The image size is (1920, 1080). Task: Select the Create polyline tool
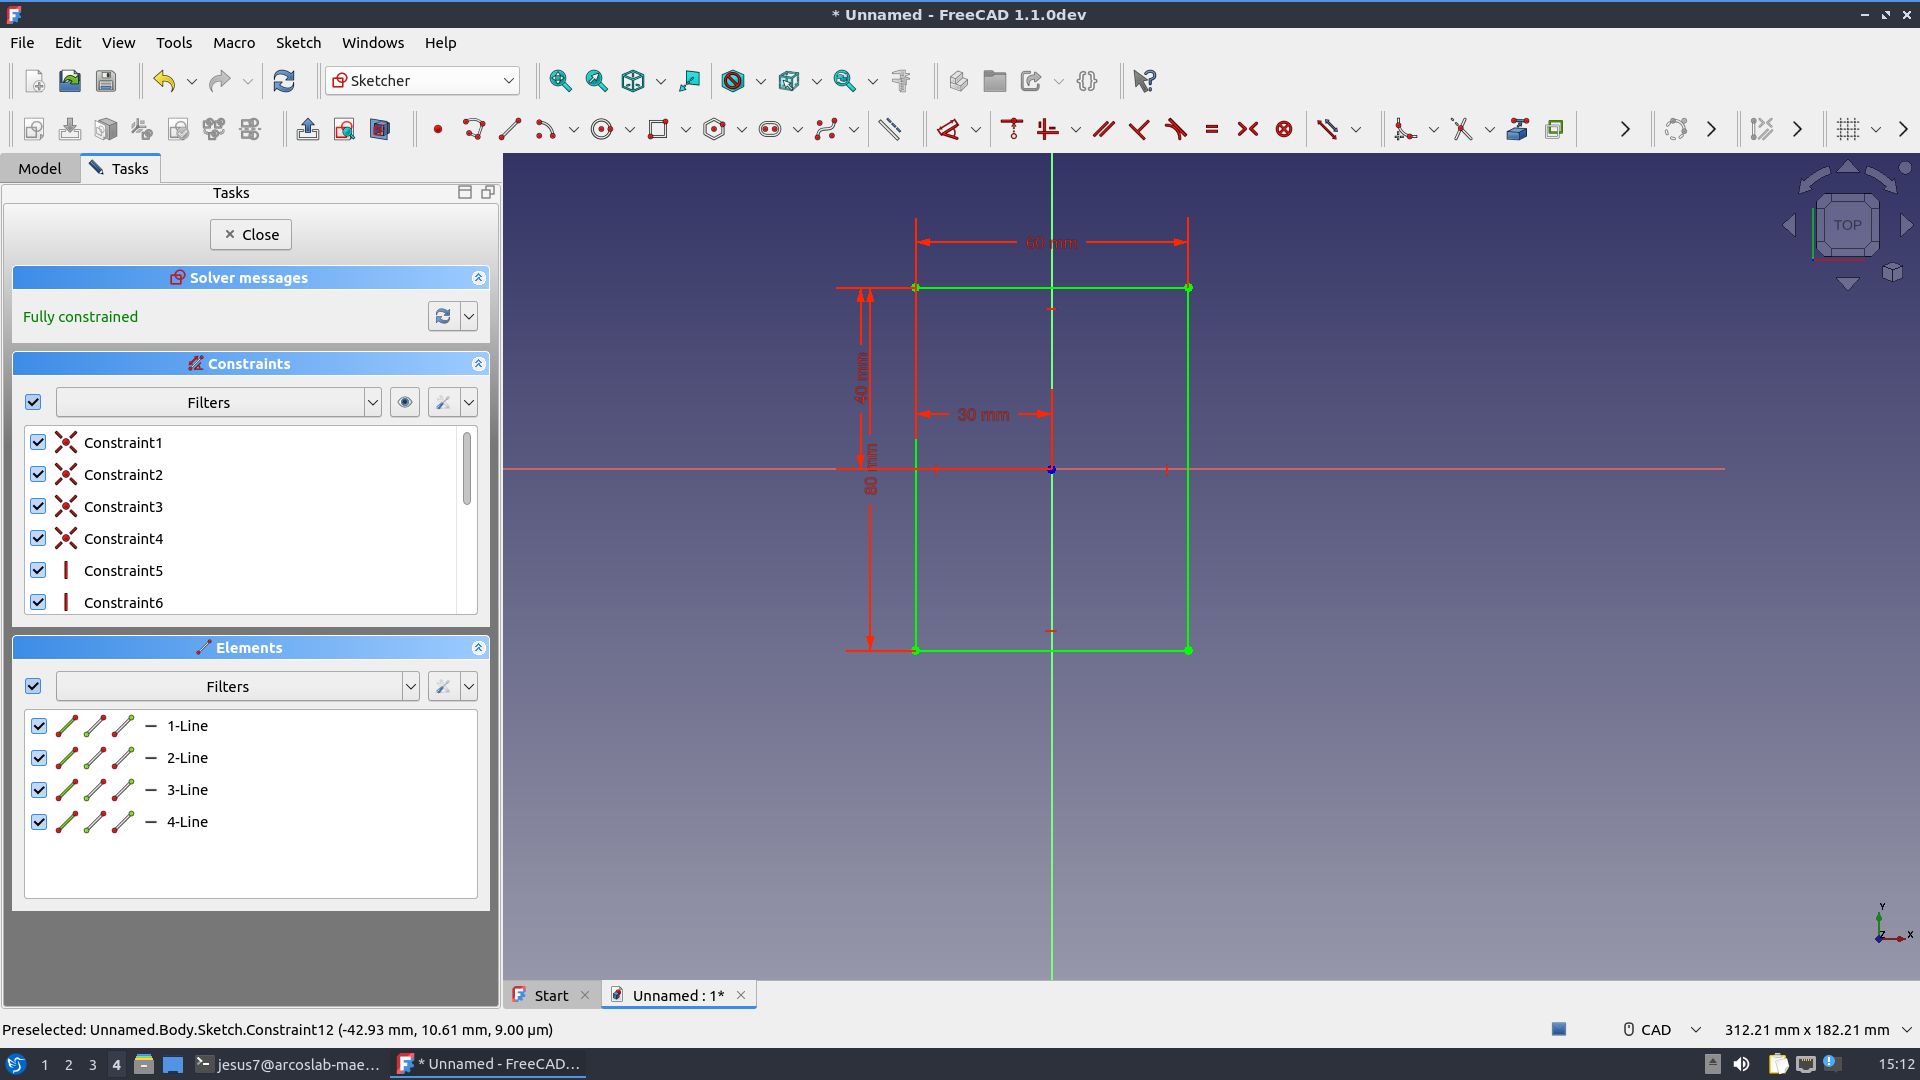point(474,129)
